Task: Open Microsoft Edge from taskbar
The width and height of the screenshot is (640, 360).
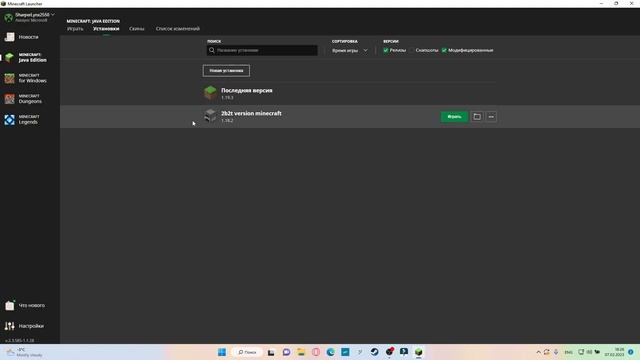Action: click(330, 352)
